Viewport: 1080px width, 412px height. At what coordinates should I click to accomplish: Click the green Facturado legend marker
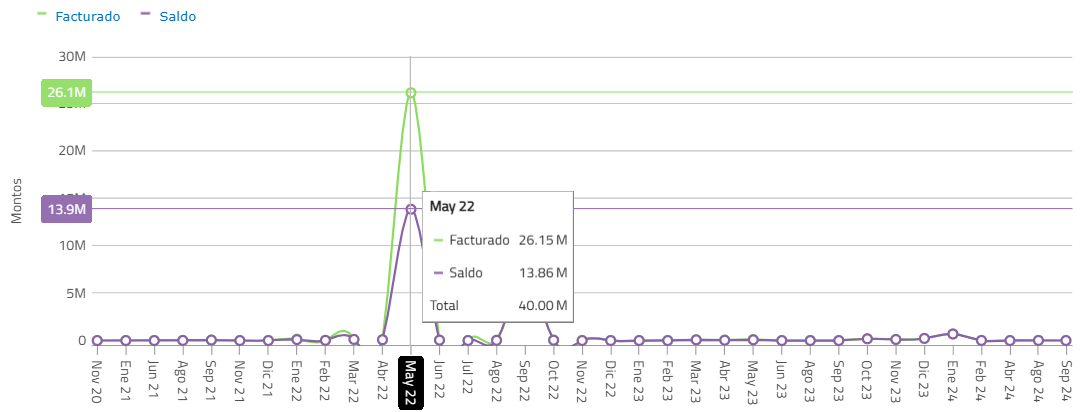pyautogui.click(x=42, y=16)
